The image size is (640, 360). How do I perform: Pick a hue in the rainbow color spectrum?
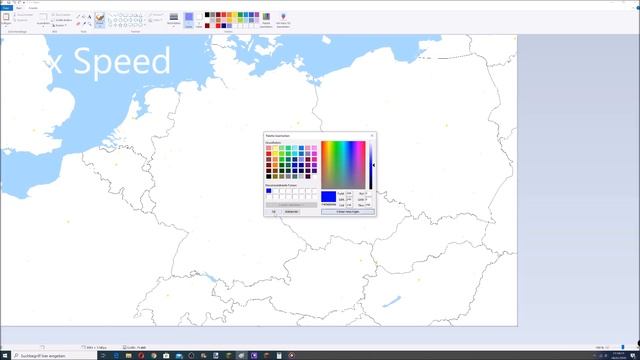coord(343,165)
